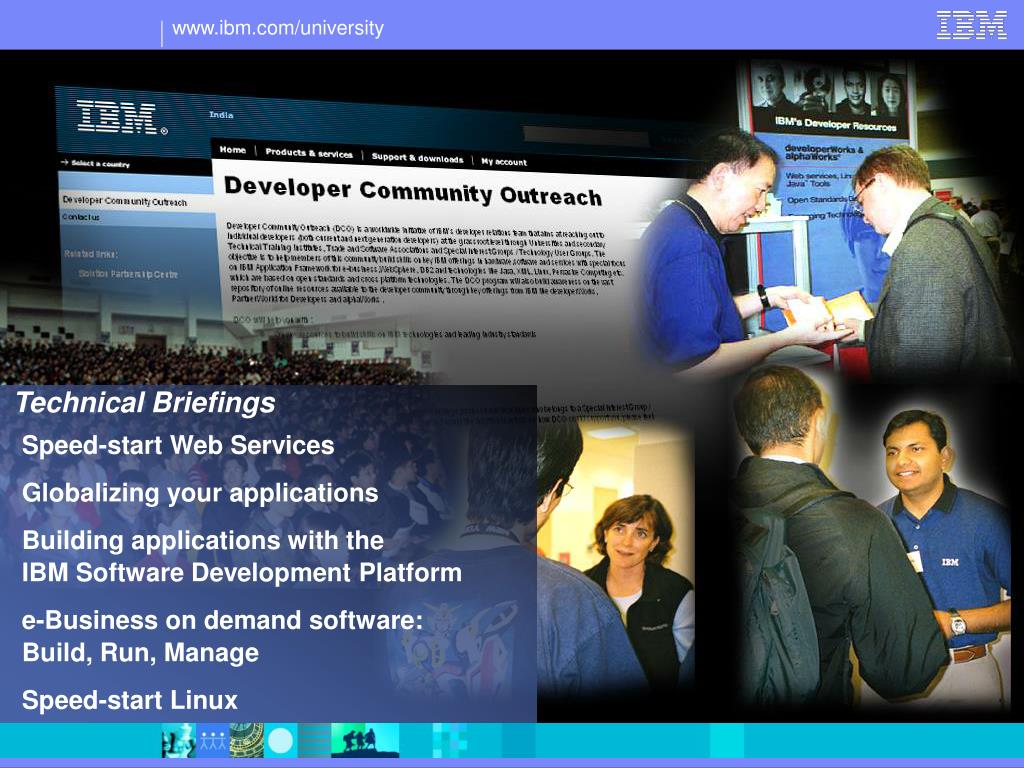Screen dimensions: 1024x768
Task: Click the IBM's Developer Resources booth sign
Action: click(835, 123)
